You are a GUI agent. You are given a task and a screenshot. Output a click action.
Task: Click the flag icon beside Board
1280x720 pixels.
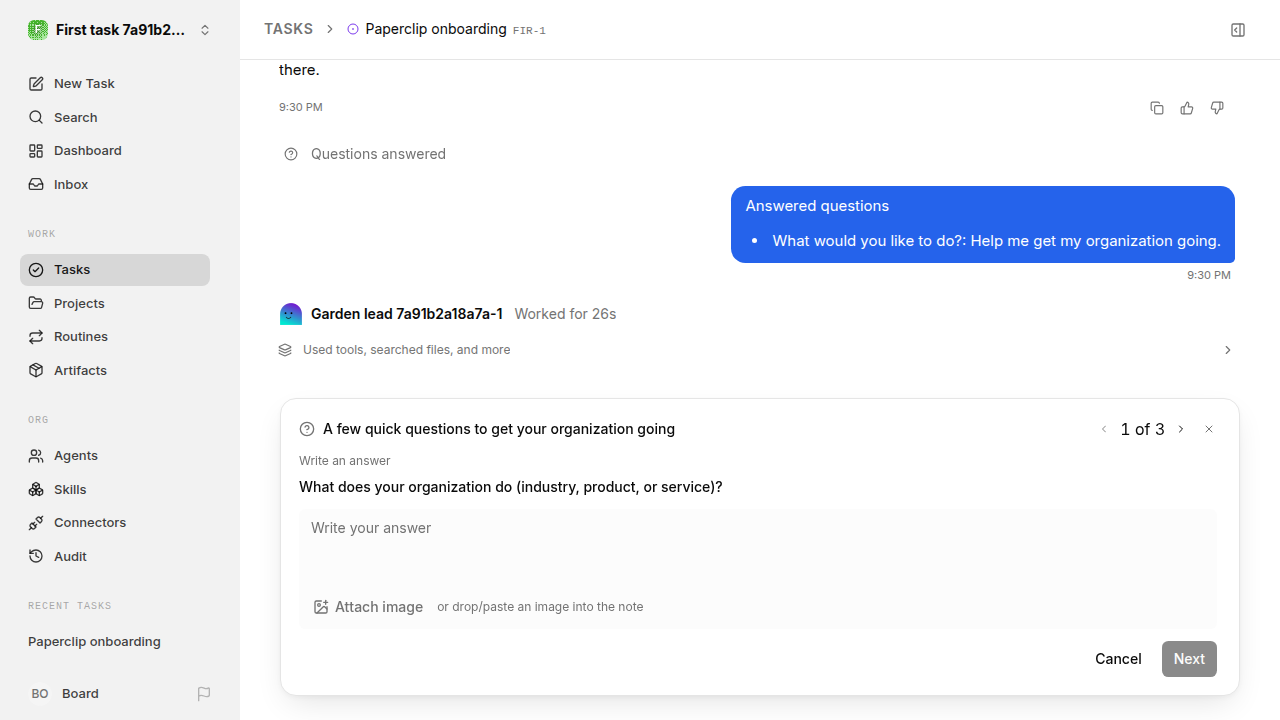point(204,694)
